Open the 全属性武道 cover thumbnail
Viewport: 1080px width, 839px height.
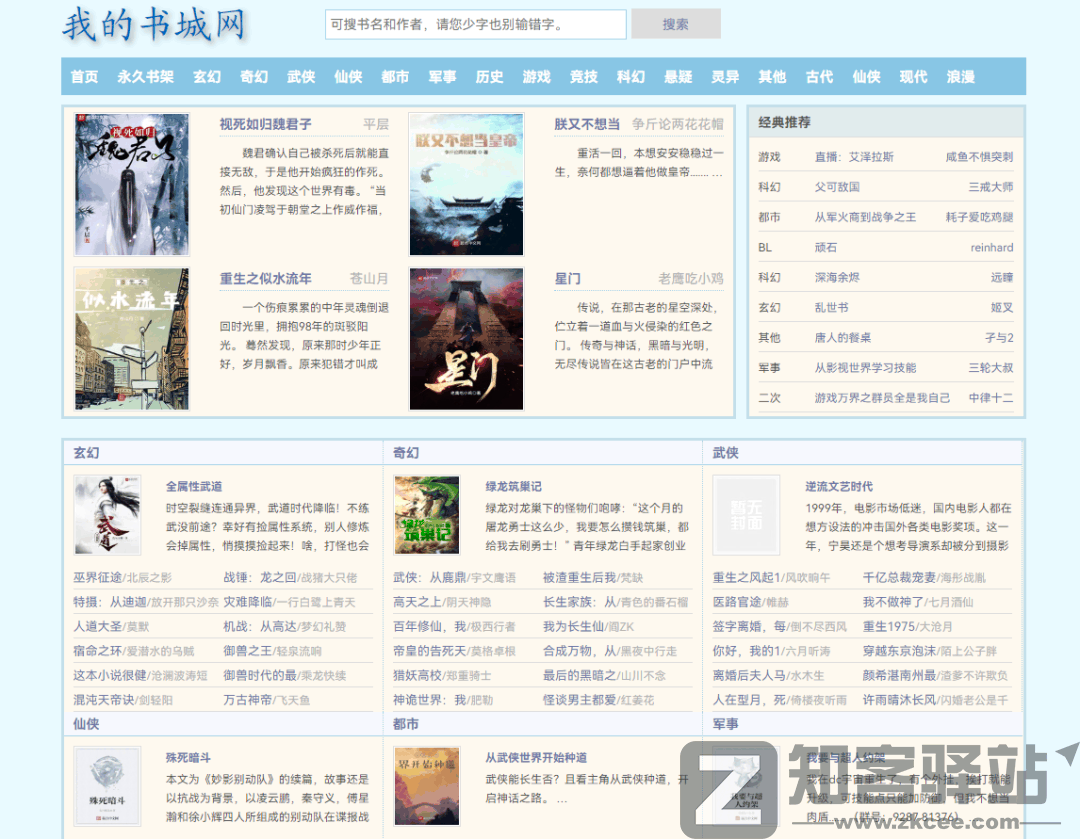coord(107,515)
